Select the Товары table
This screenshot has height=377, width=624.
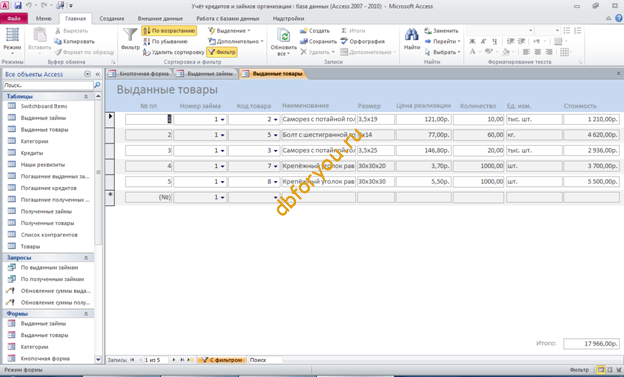[x=30, y=246]
